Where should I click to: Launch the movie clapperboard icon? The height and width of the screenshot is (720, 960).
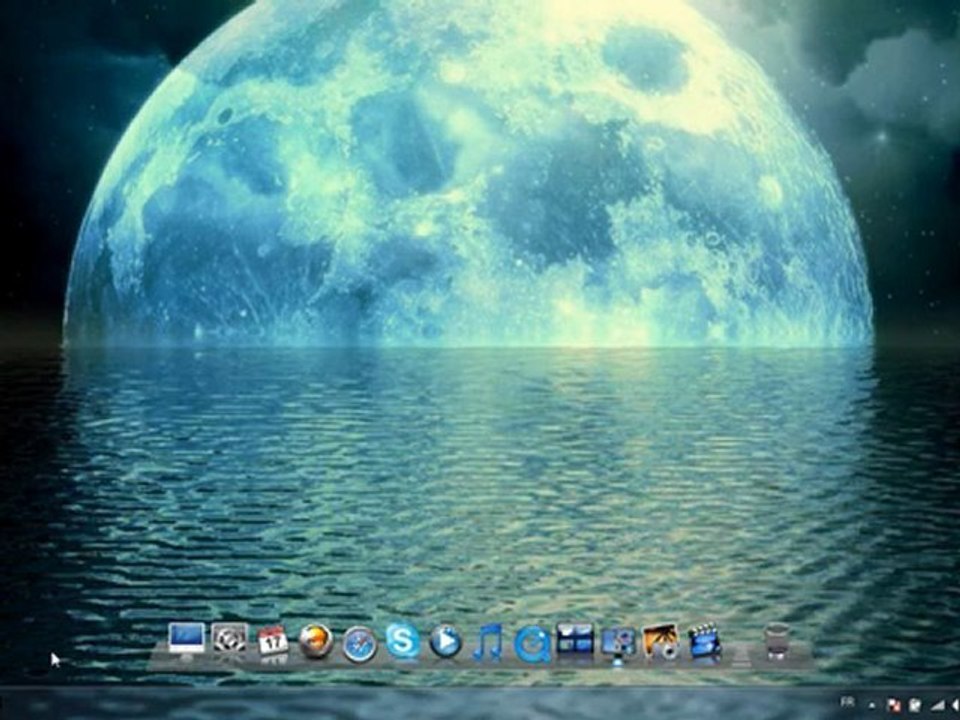coord(704,641)
